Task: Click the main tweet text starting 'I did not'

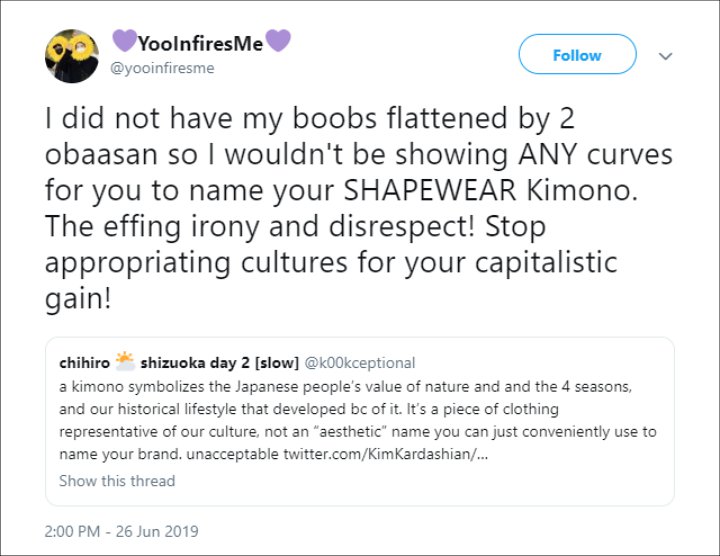Action: coord(358,208)
